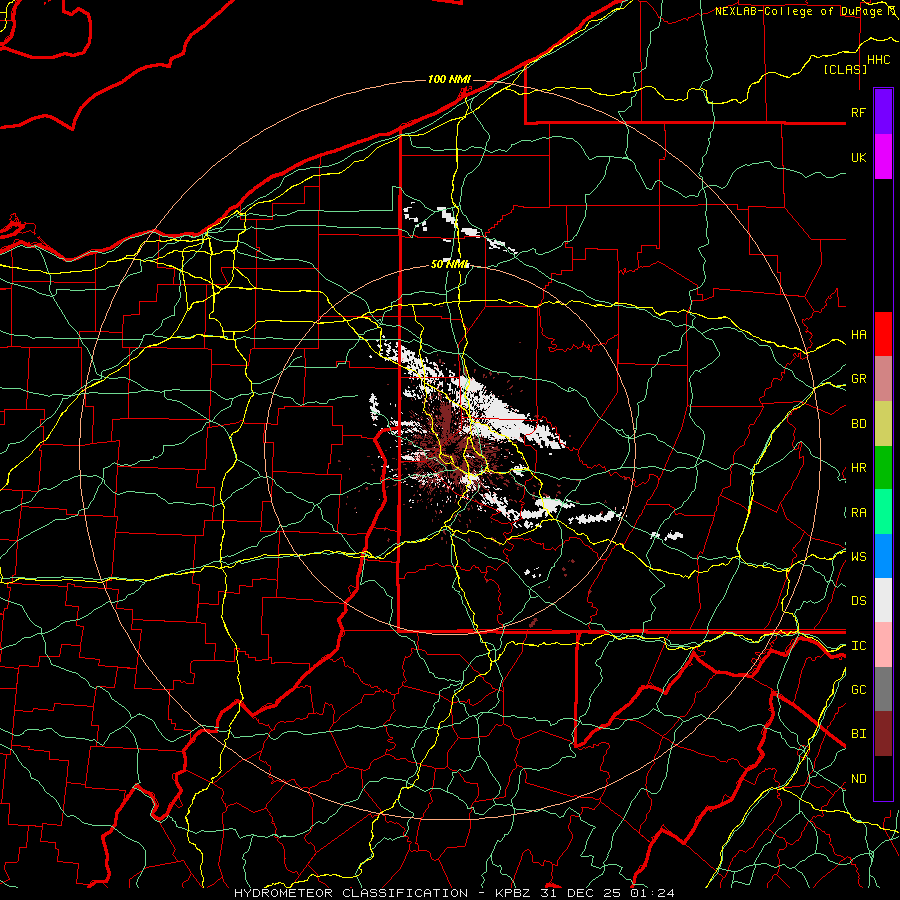Click the 'WS' legend label

coord(858,556)
